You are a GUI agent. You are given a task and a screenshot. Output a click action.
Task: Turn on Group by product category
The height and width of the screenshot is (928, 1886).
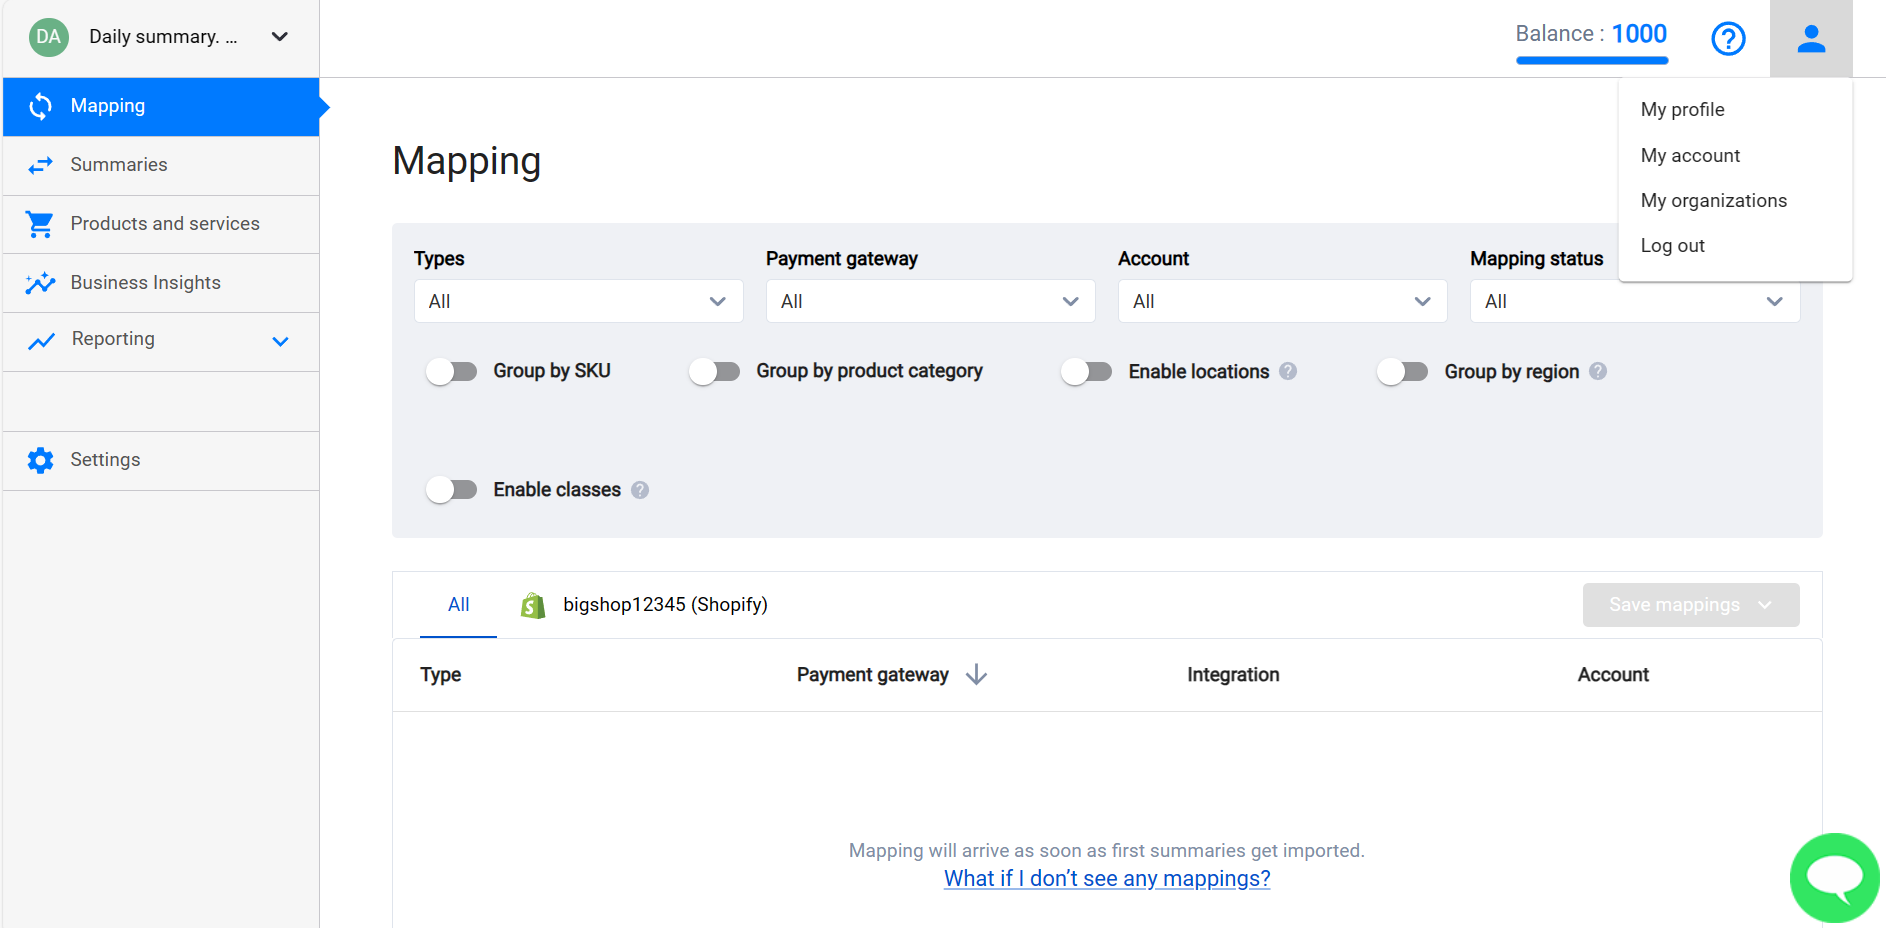714,370
